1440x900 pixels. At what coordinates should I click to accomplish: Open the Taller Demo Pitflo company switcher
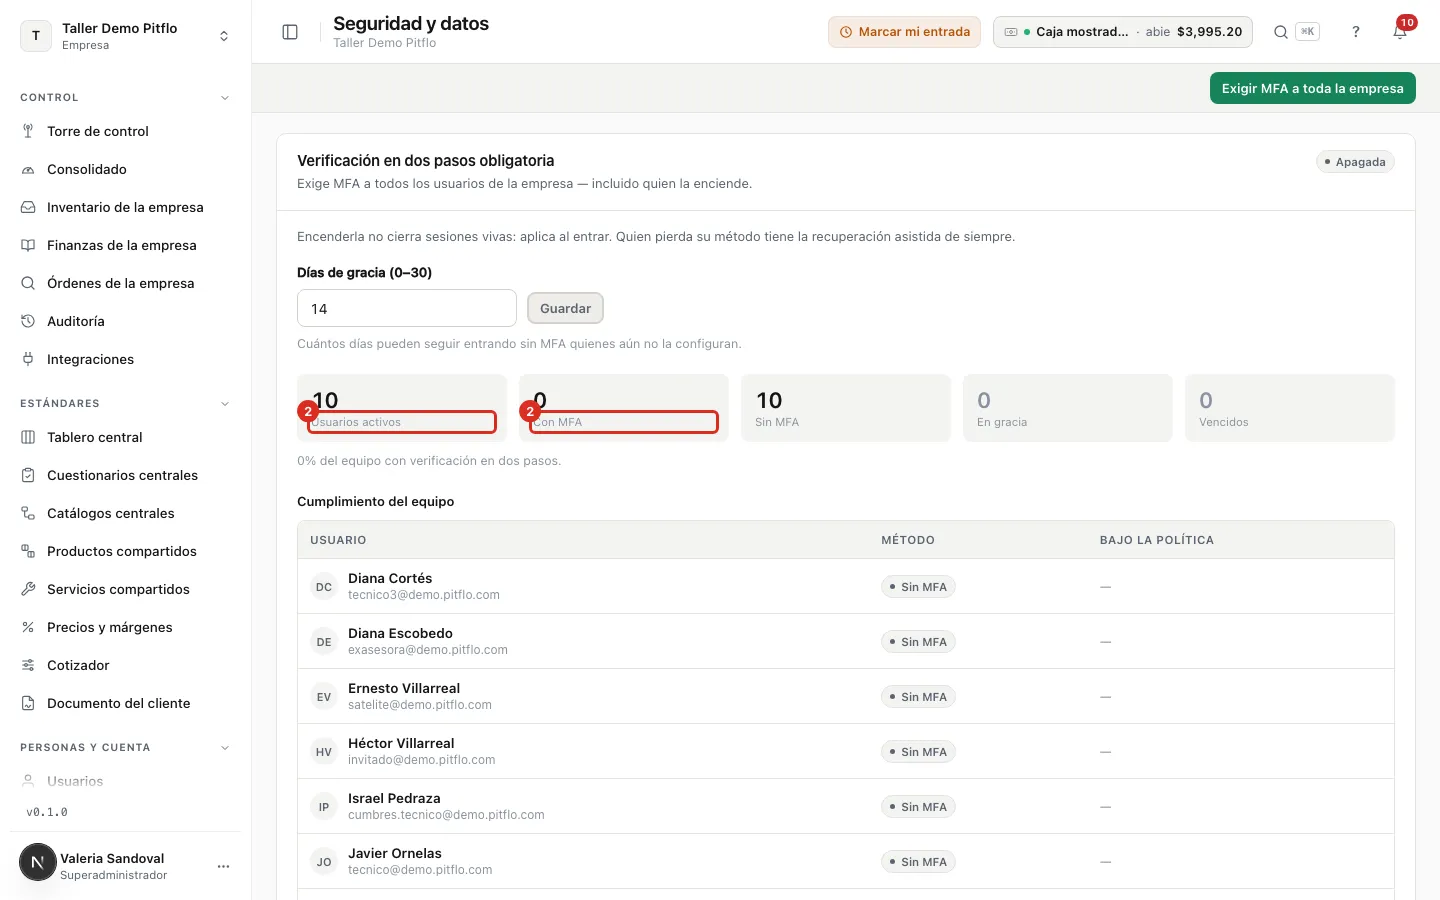pyautogui.click(x=125, y=36)
